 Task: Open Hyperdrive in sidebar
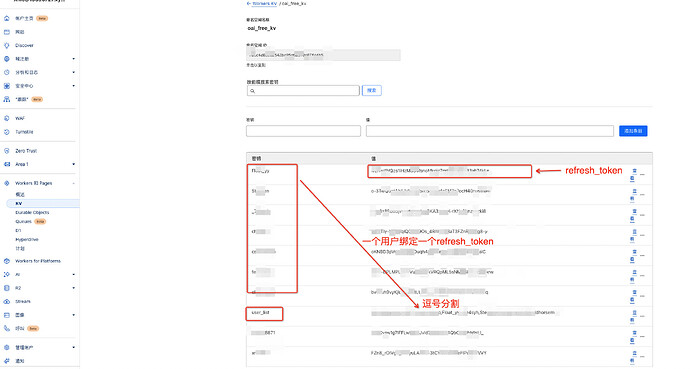coord(27,240)
